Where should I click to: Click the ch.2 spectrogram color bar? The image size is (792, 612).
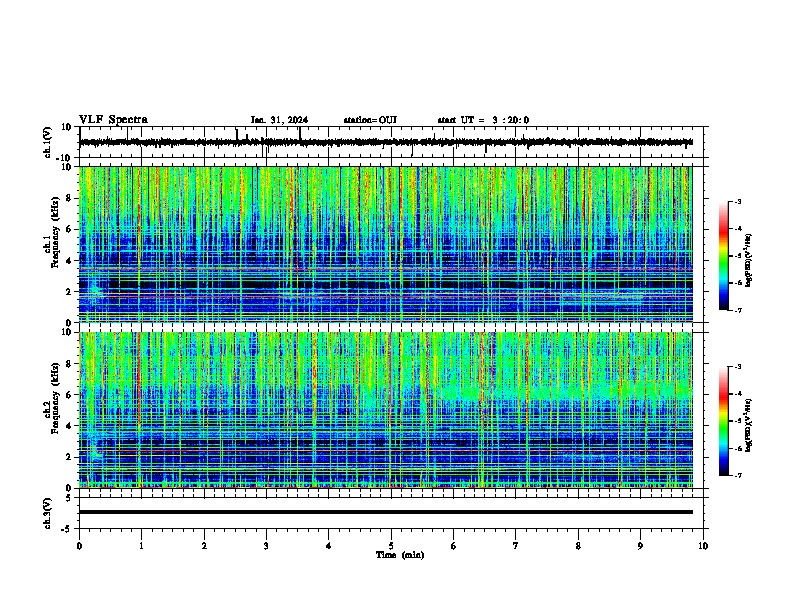724,421
